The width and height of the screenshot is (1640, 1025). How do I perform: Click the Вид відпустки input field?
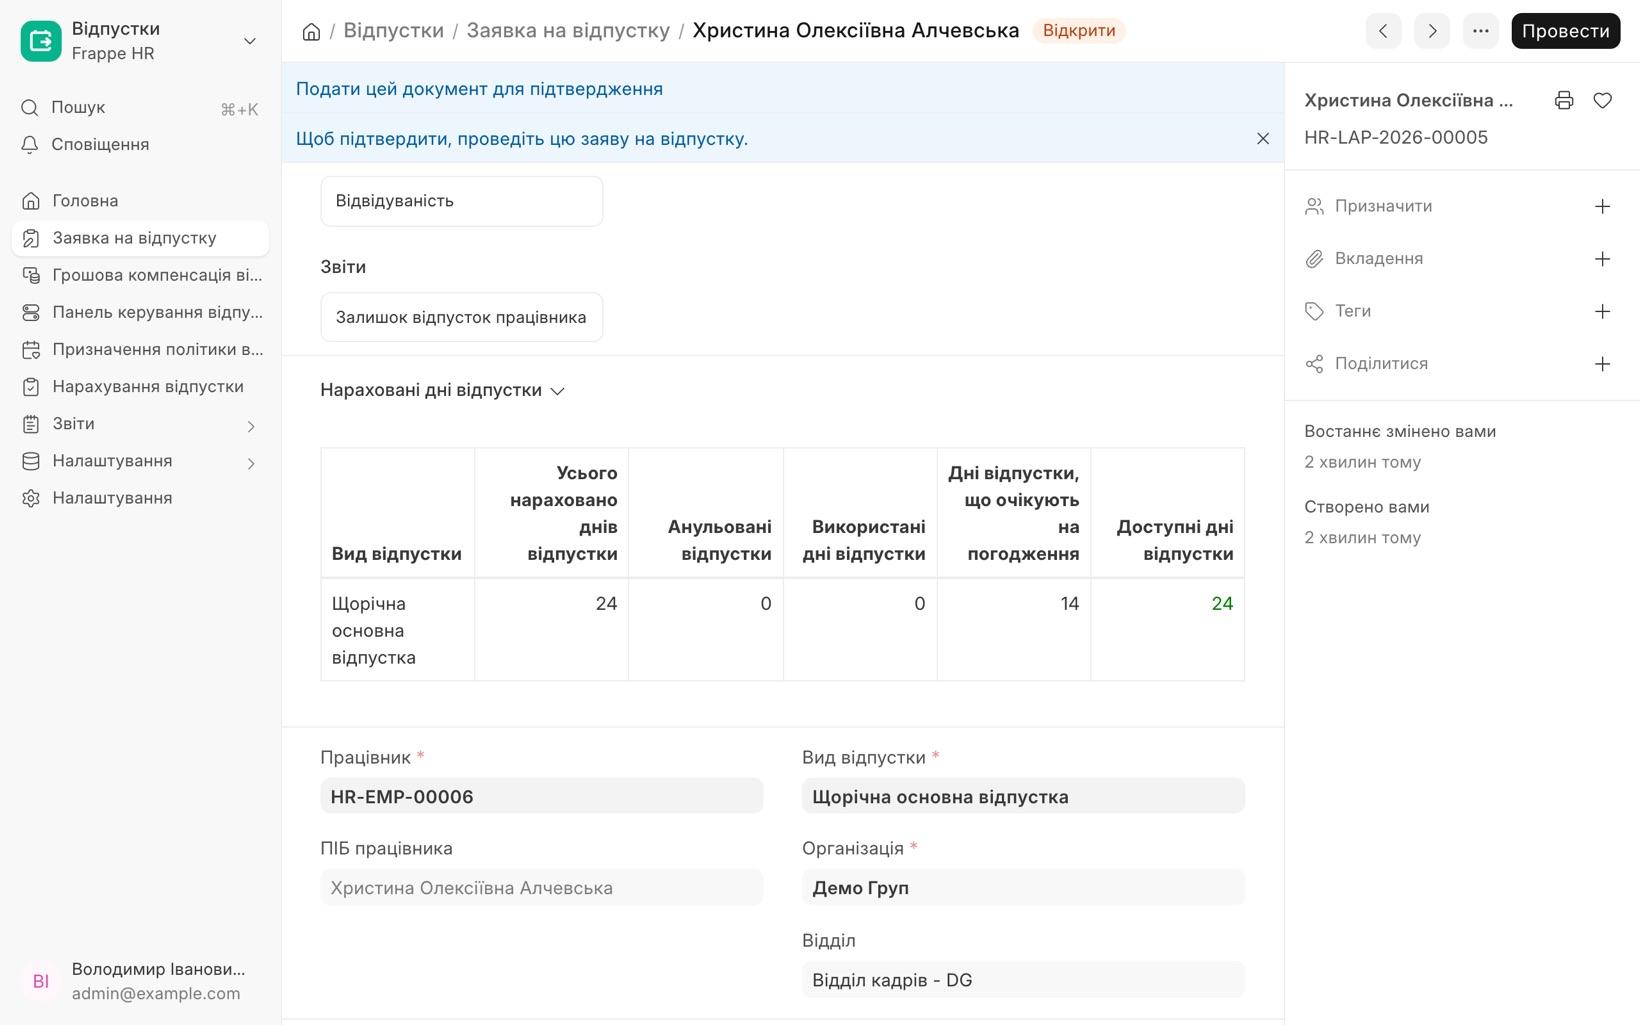coord(1023,796)
